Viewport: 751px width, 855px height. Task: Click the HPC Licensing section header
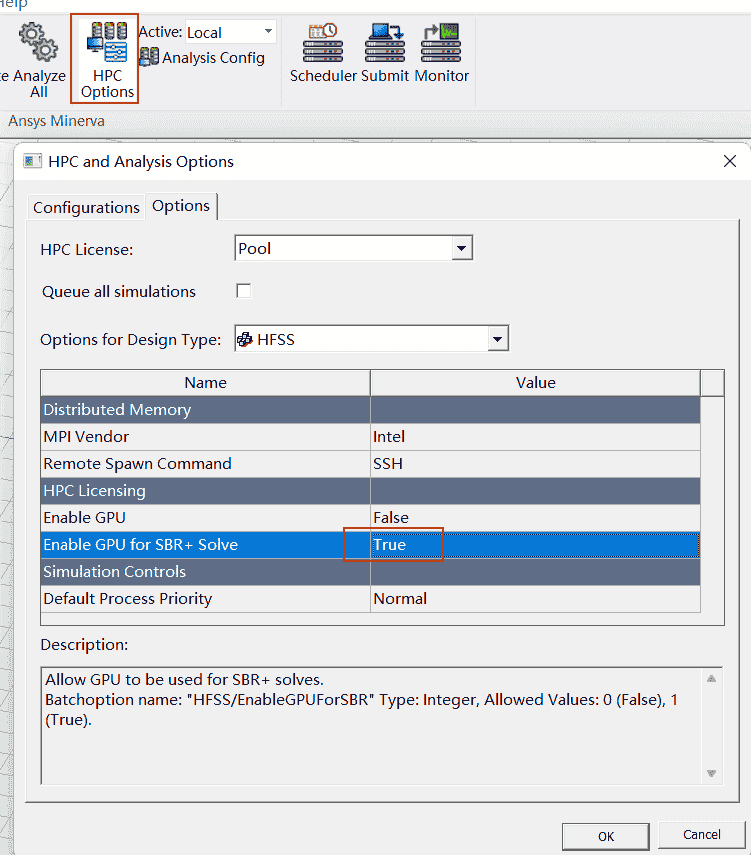coord(371,491)
